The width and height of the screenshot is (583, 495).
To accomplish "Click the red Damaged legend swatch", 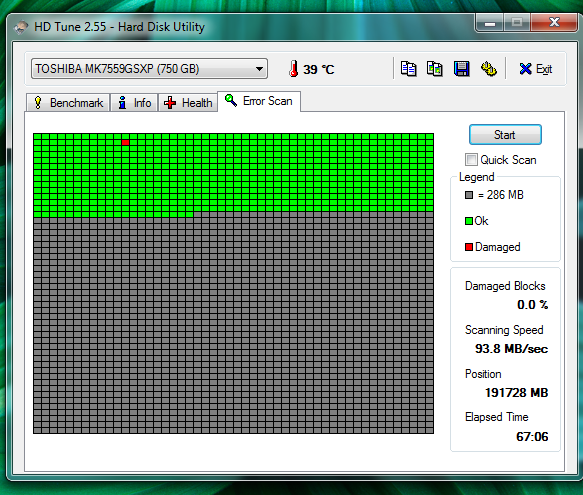I will 468,247.
